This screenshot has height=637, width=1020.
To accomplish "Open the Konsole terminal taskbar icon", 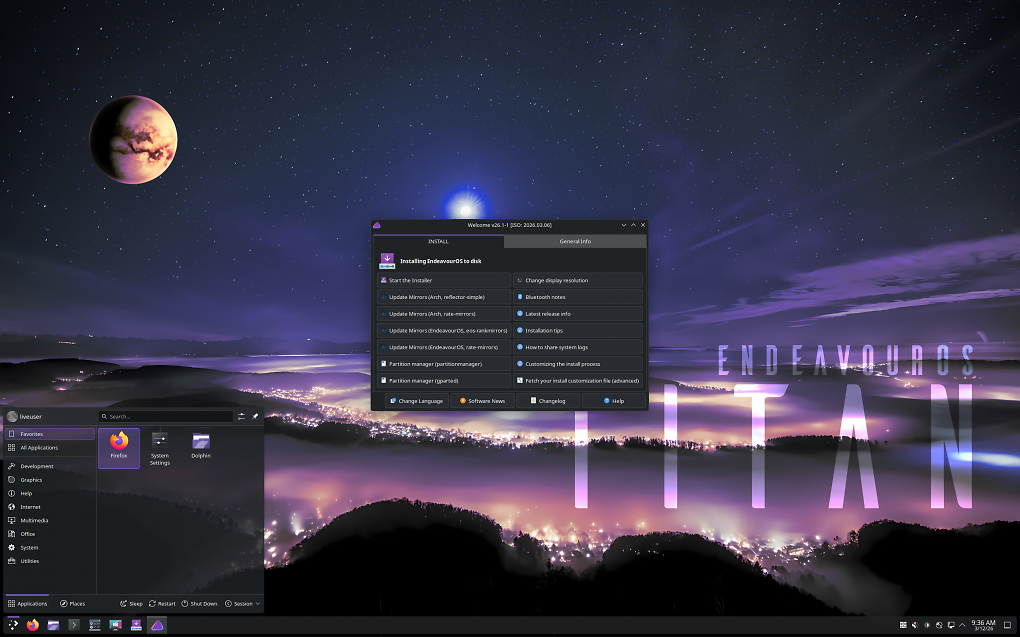I will (74, 625).
